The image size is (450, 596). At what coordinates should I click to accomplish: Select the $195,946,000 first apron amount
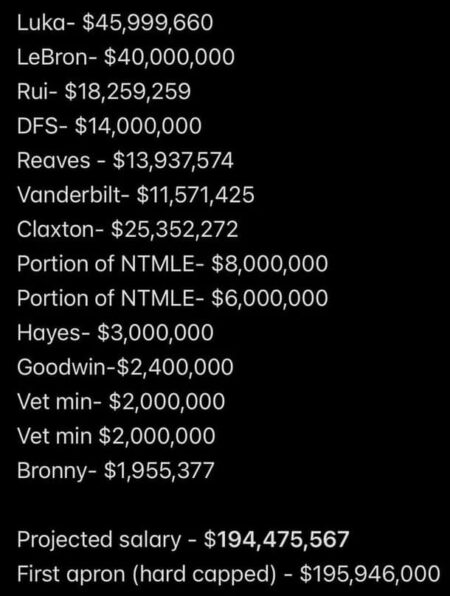[370, 574]
